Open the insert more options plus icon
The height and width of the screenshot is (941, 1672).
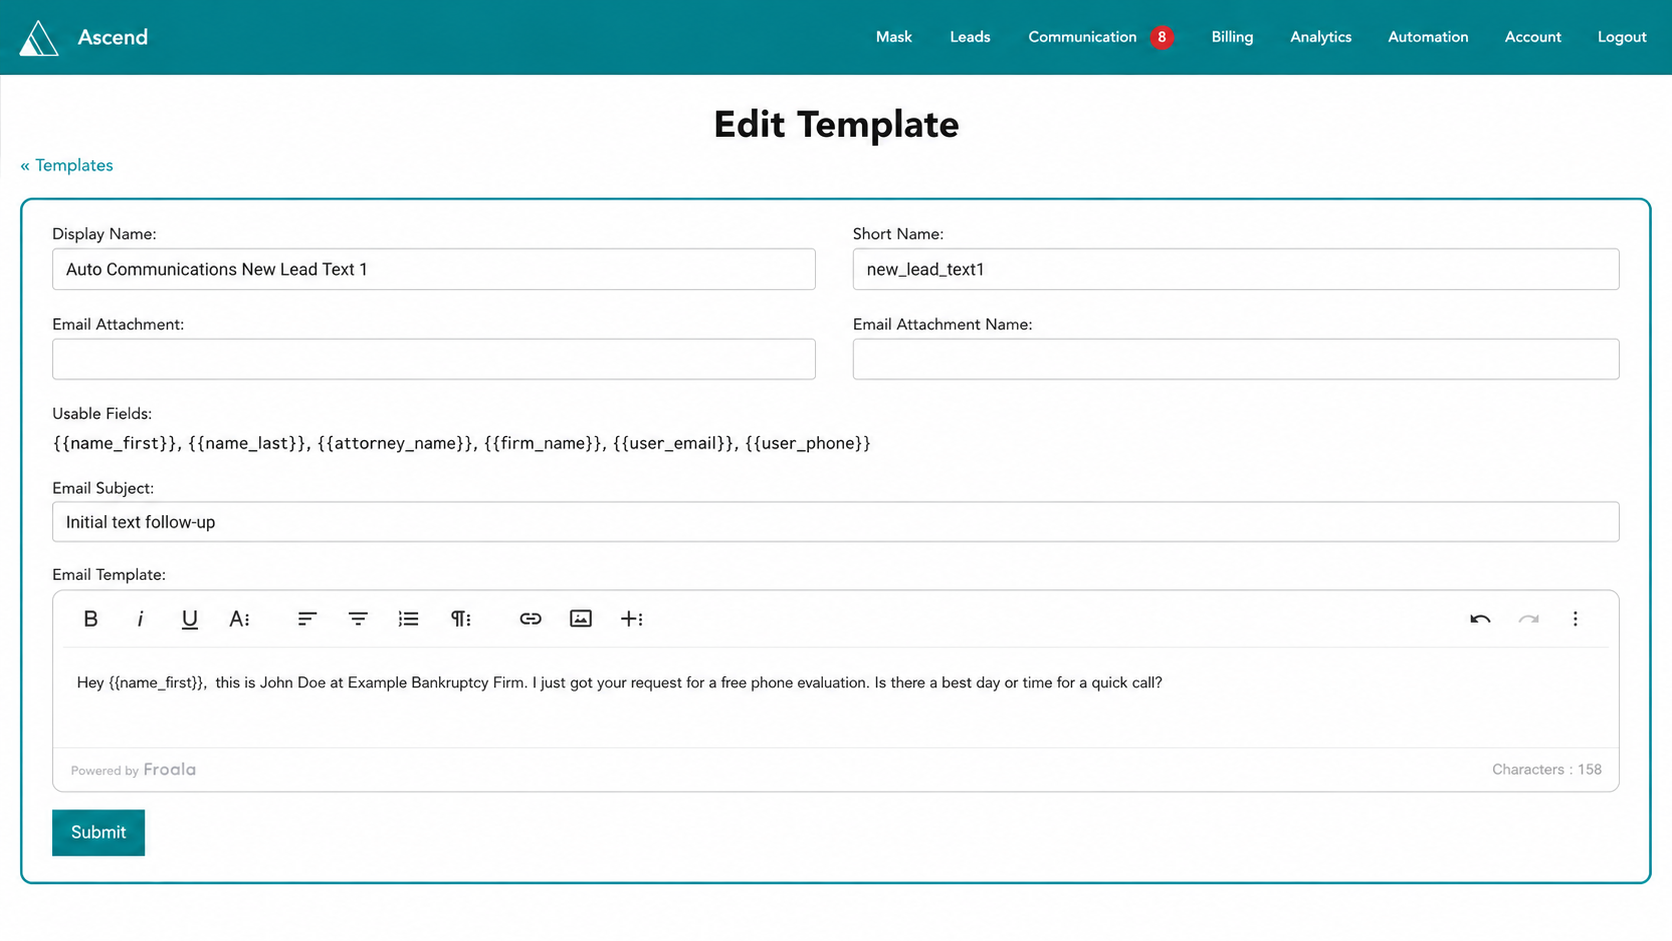coord(632,619)
